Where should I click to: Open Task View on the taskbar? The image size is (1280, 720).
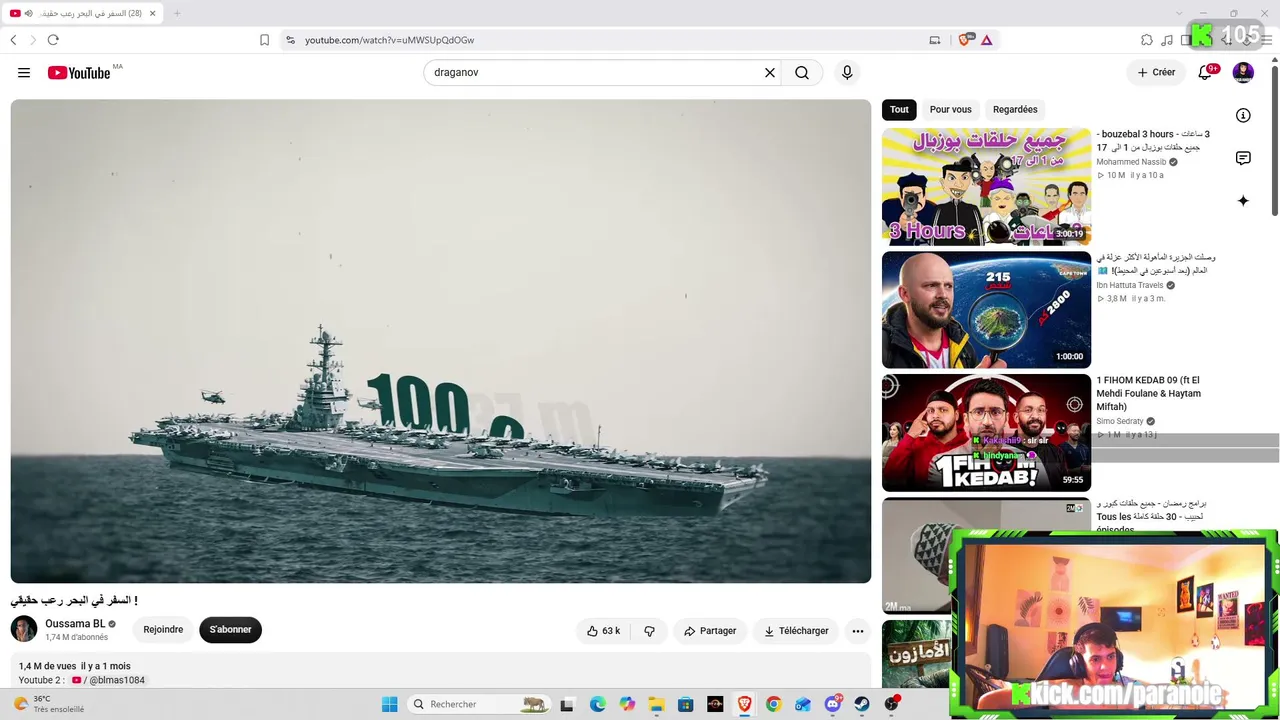[x=567, y=704]
